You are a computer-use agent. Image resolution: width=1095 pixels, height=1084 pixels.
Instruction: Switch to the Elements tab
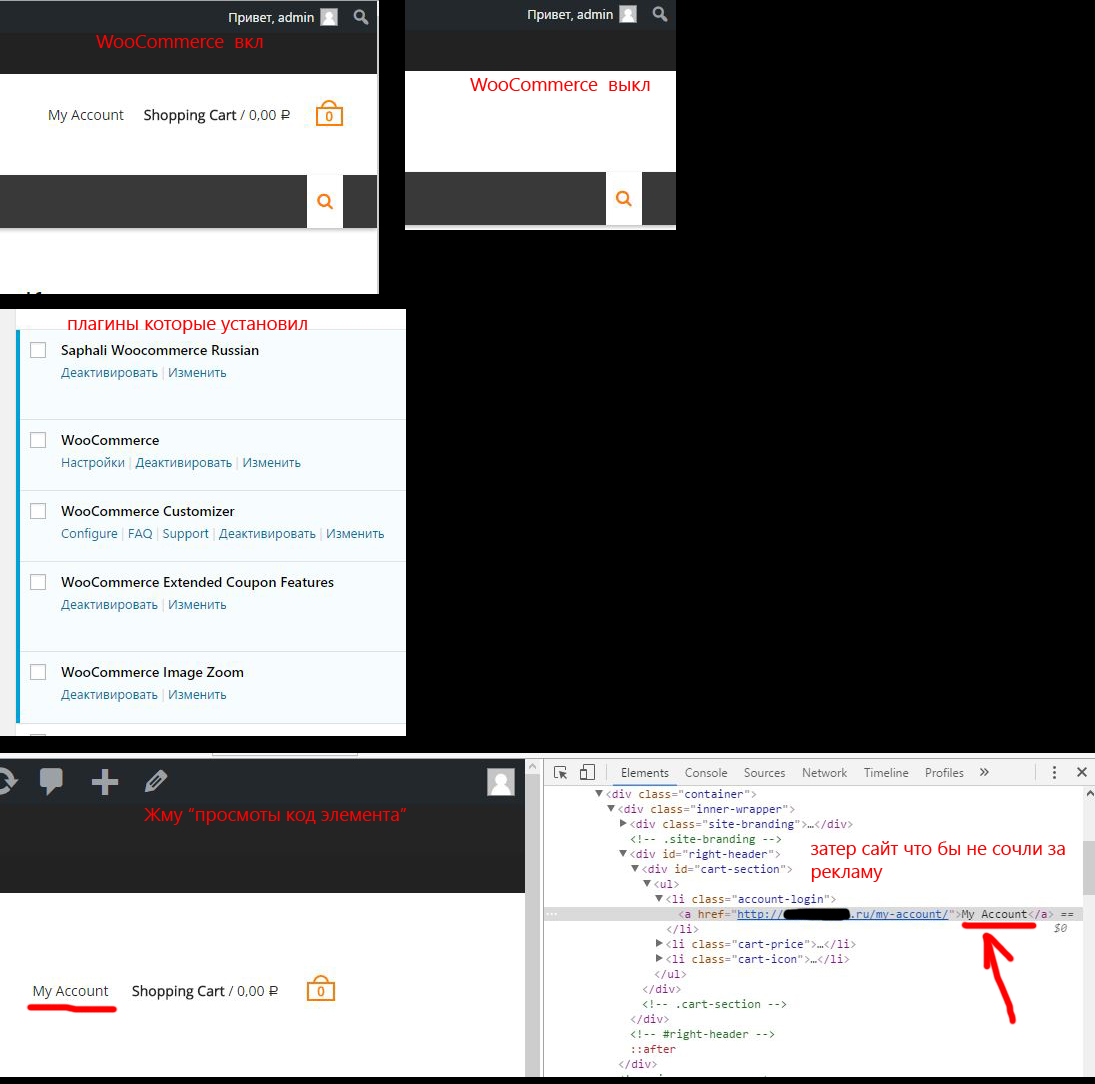tap(645, 772)
